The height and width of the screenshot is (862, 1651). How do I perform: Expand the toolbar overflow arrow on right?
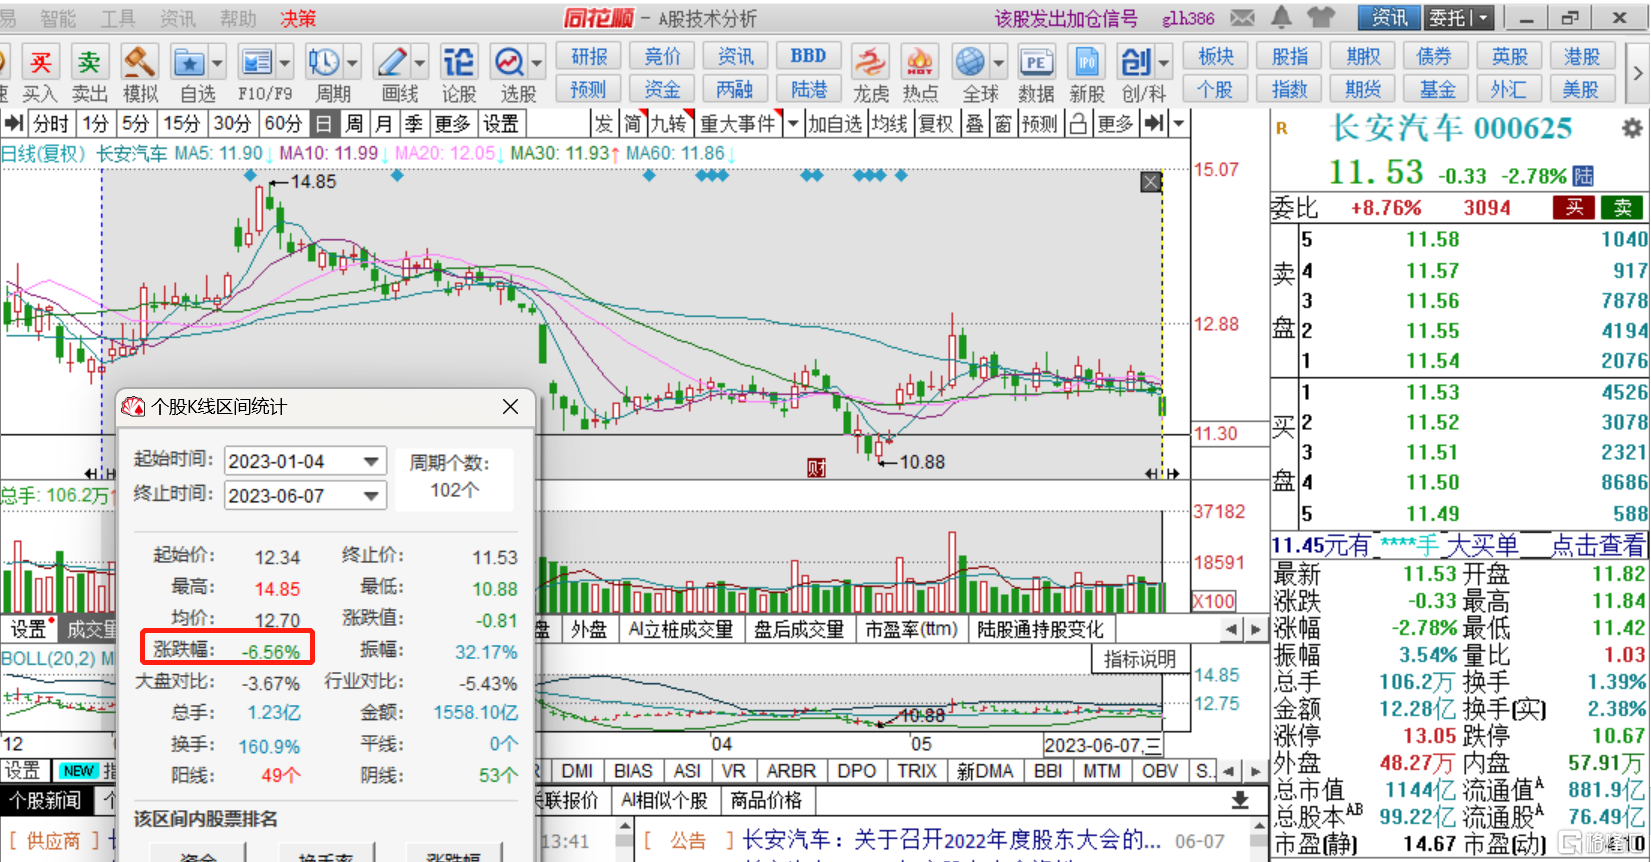coord(1637,73)
